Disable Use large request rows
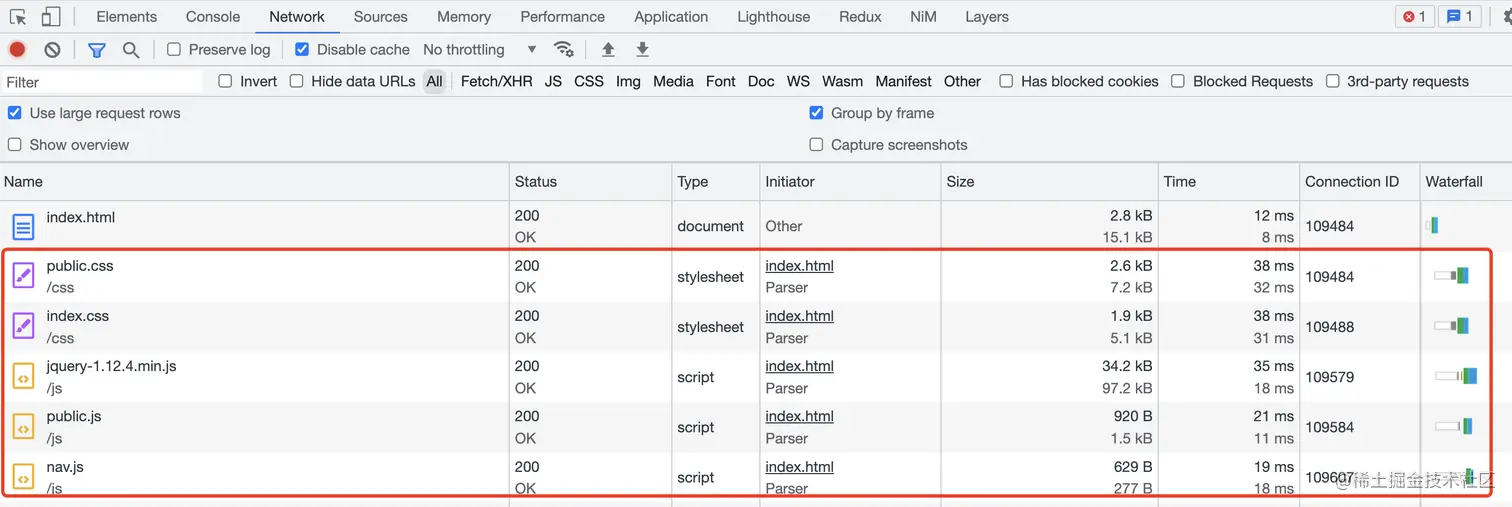This screenshot has width=1512, height=507. coord(15,113)
